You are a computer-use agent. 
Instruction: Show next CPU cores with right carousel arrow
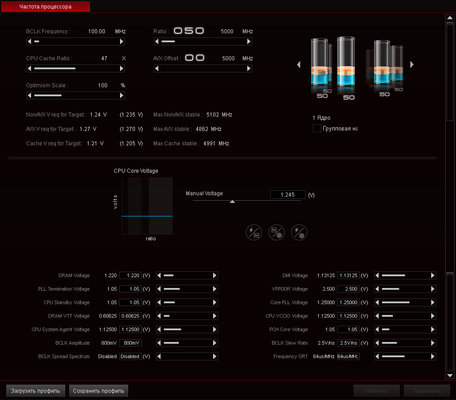[412, 64]
